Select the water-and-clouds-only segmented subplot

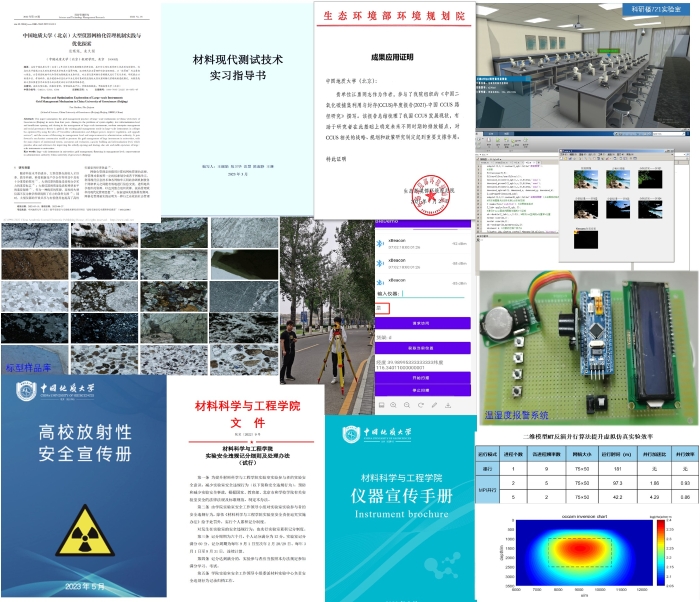tap(650, 209)
